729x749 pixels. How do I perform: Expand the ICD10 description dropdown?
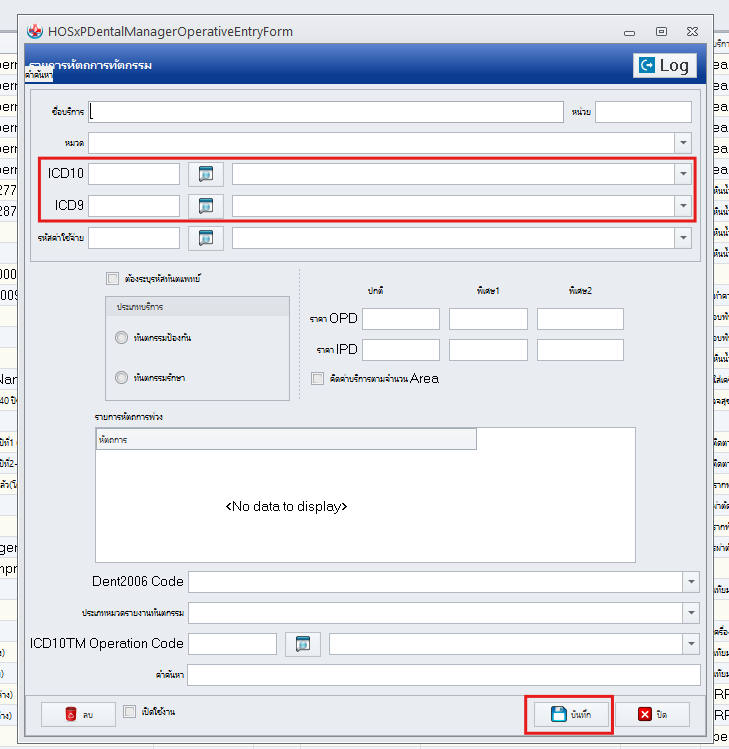(x=683, y=174)
